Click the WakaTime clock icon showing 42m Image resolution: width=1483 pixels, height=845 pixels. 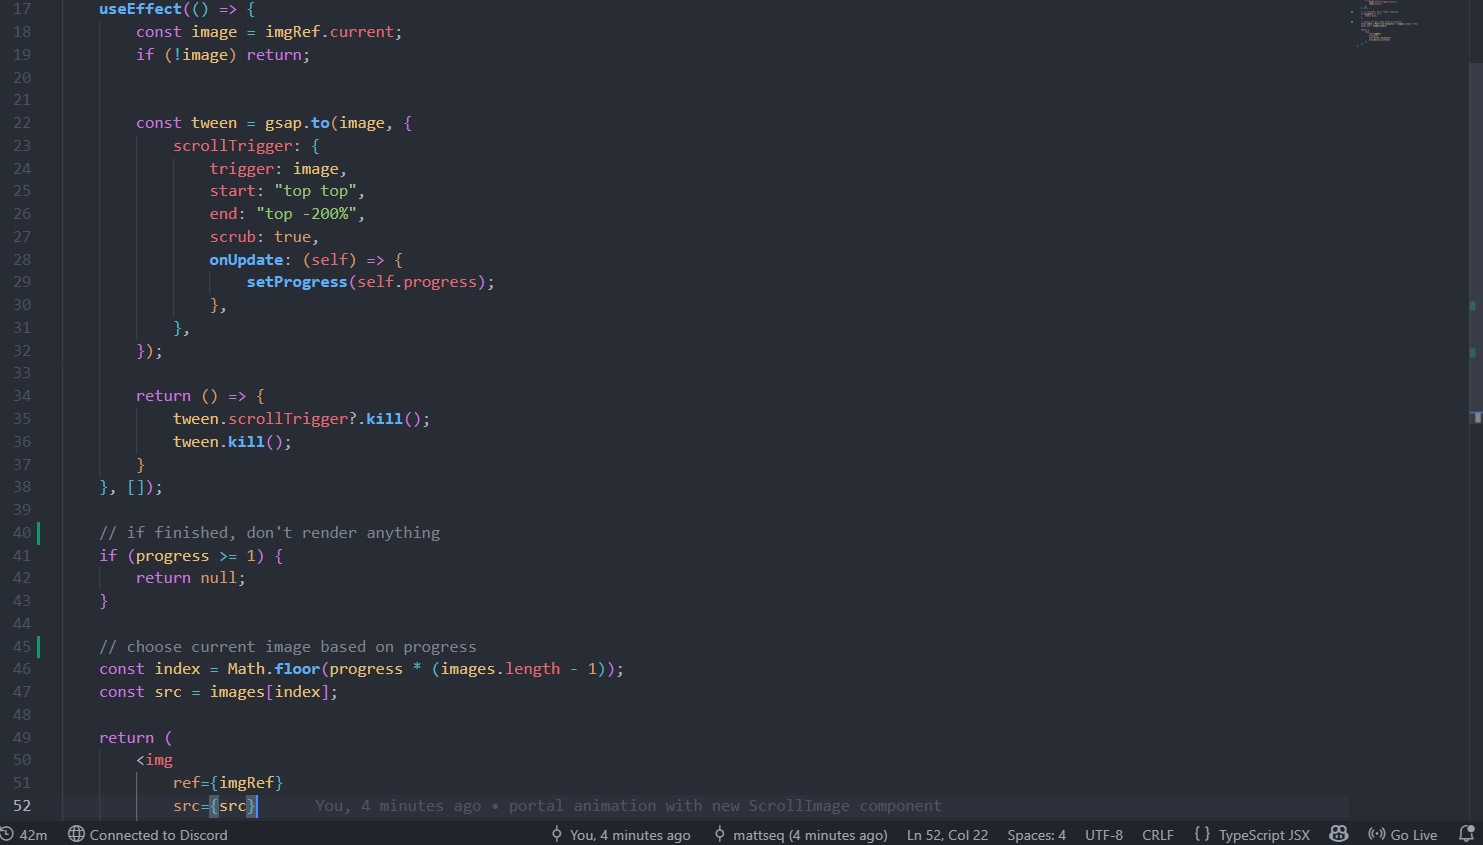click(7, 834)
